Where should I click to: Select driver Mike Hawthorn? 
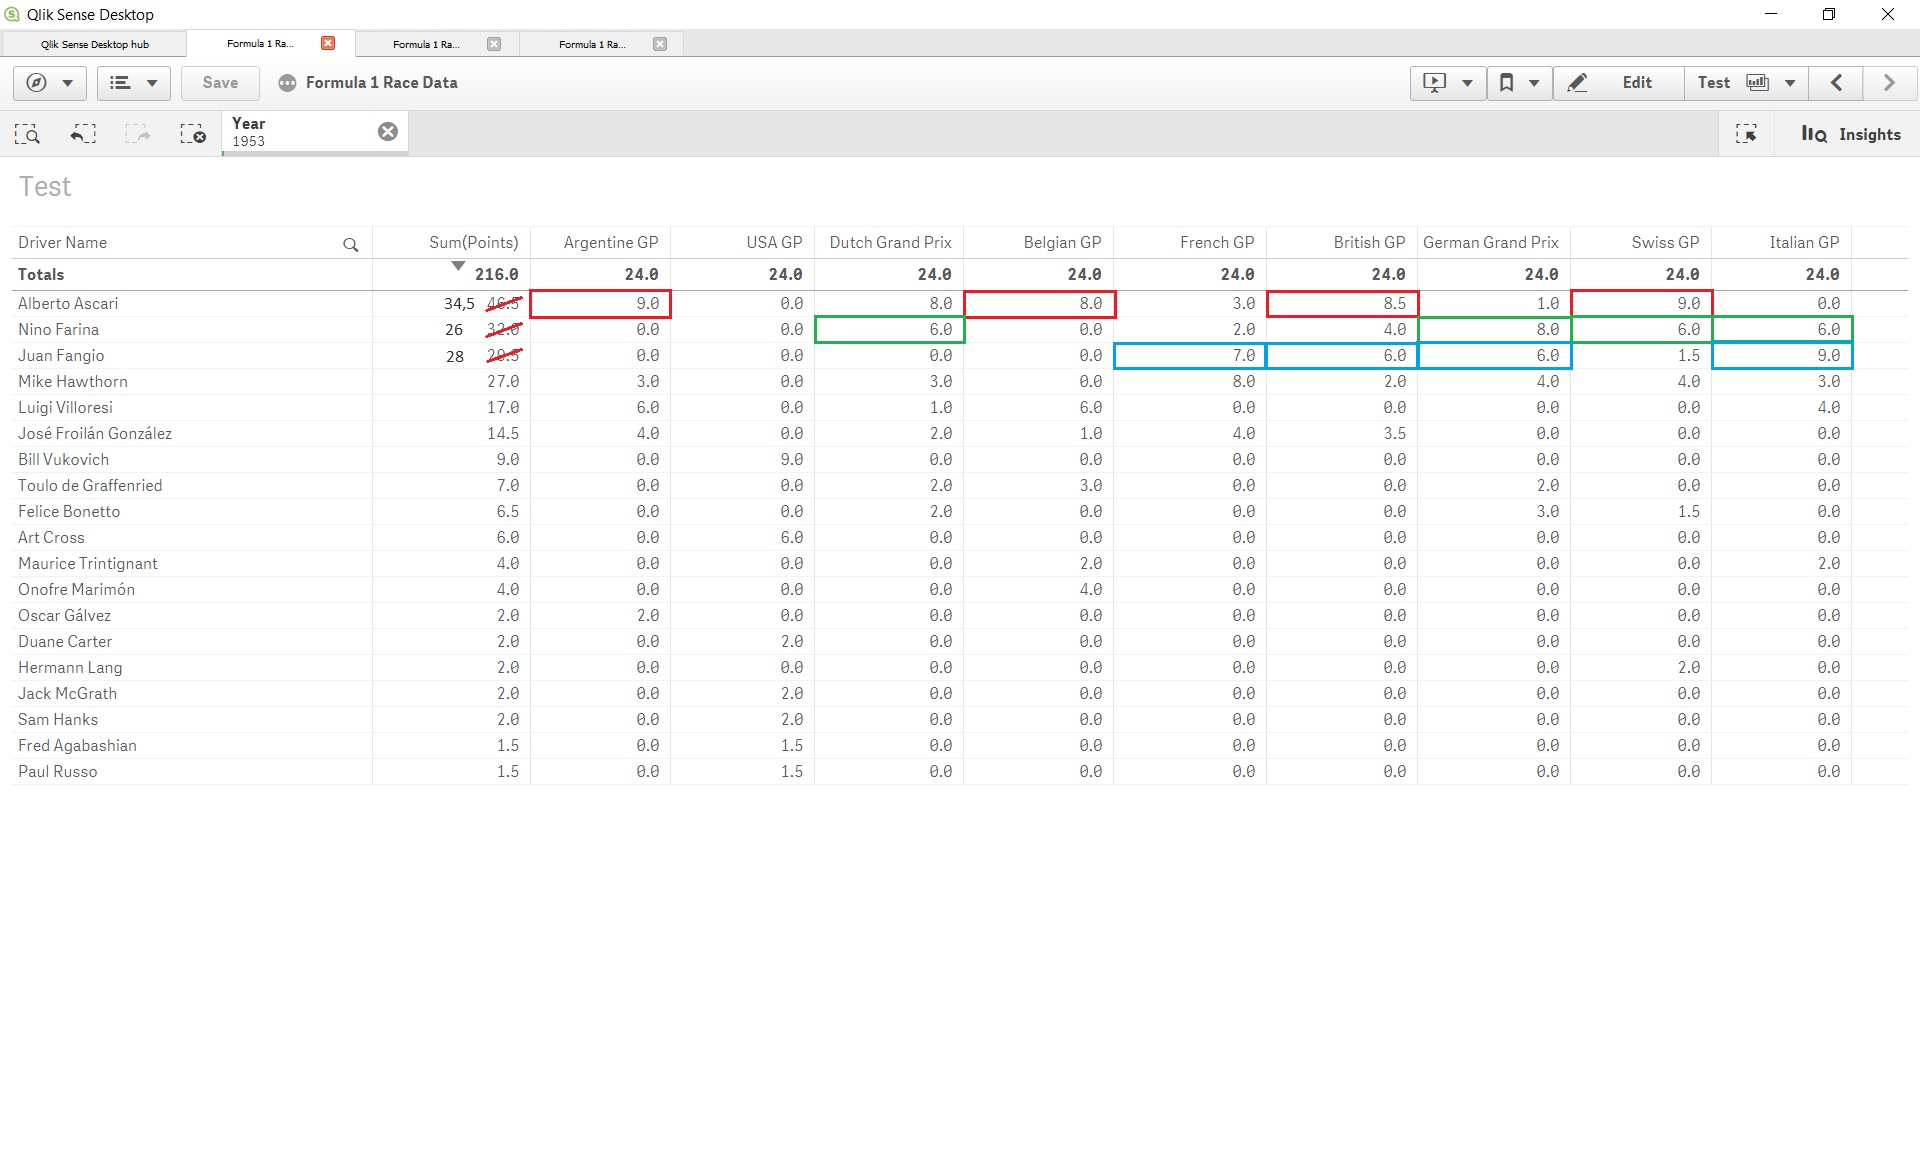73,382
